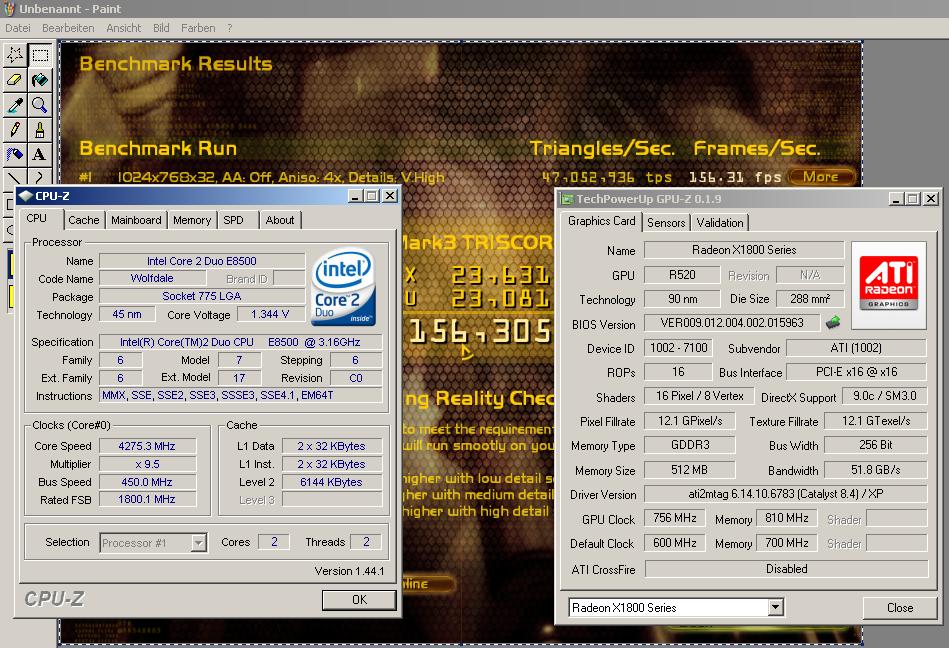Click the OK button in CPU-Z

359,600
